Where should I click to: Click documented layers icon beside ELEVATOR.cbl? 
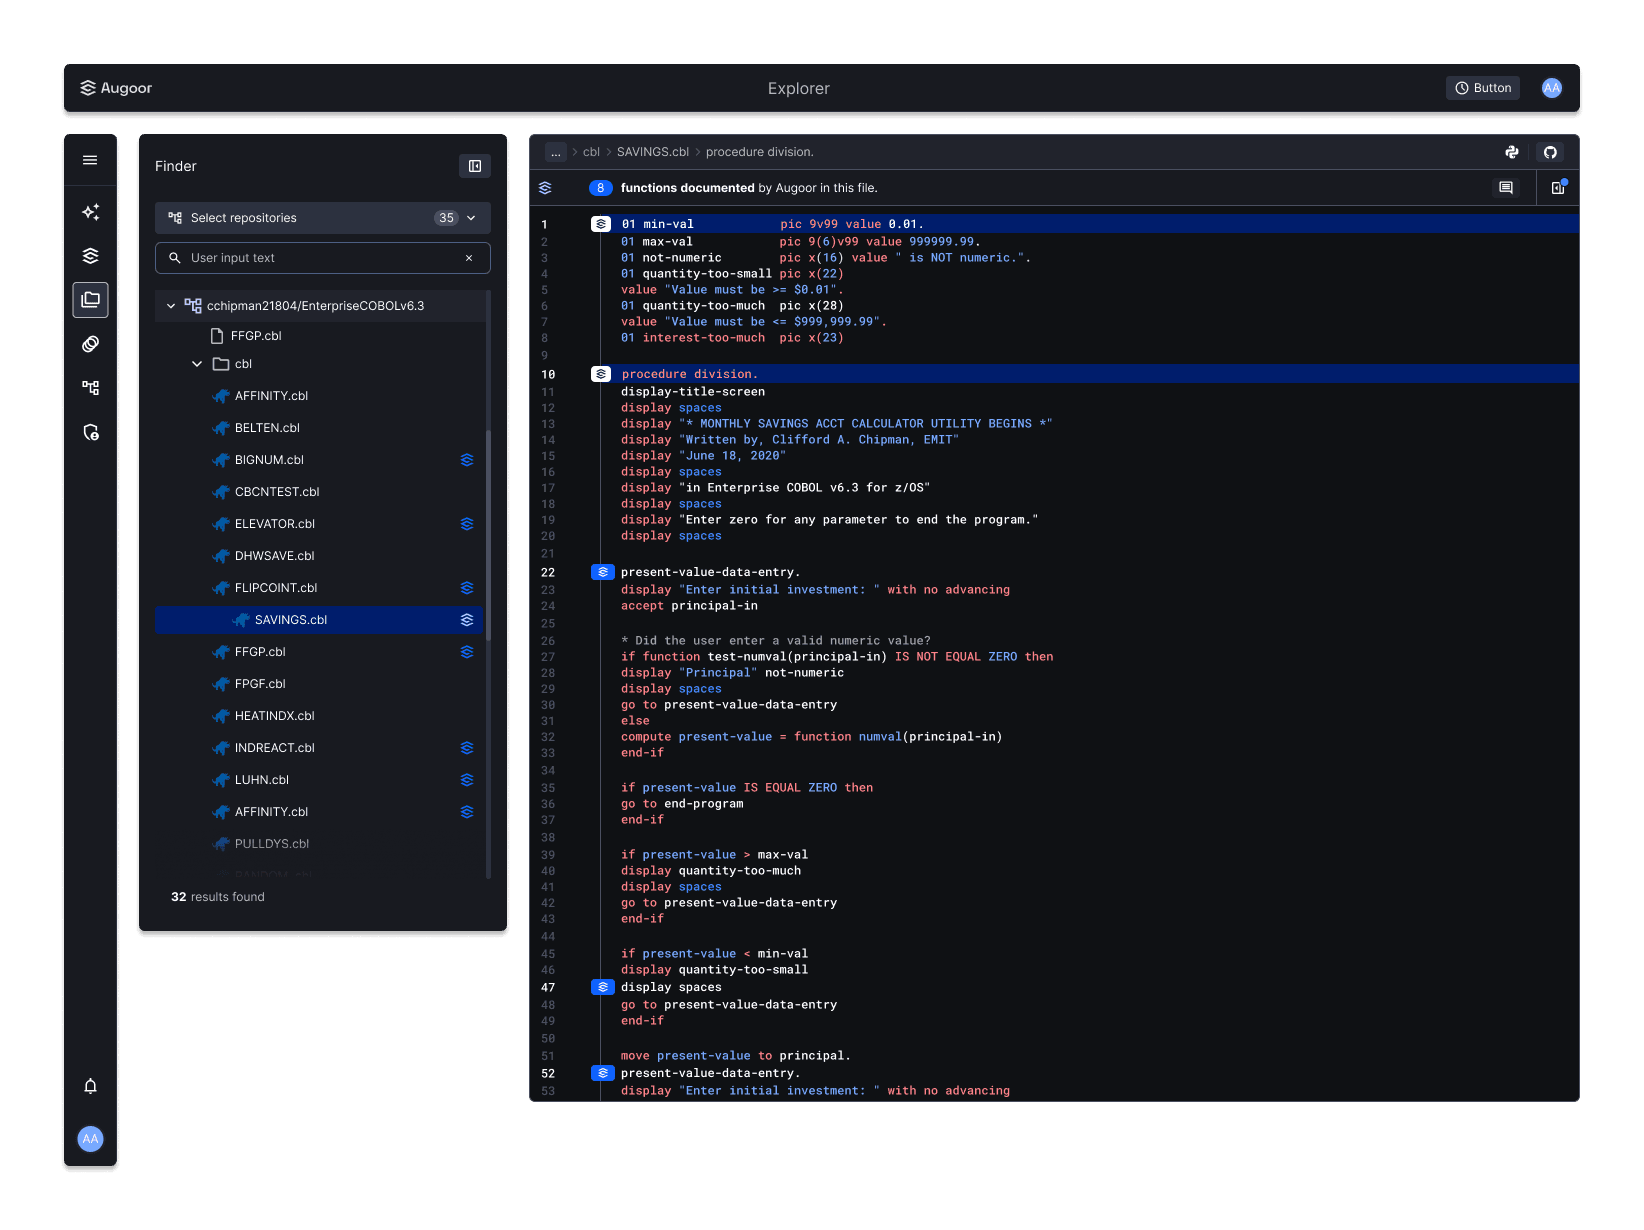pyautogui.click(x=467, y=524)
